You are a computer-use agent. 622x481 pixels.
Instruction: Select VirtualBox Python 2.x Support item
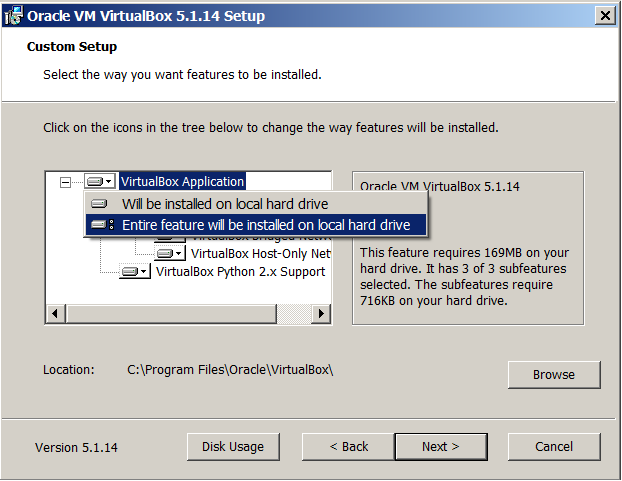coord(240,272)
